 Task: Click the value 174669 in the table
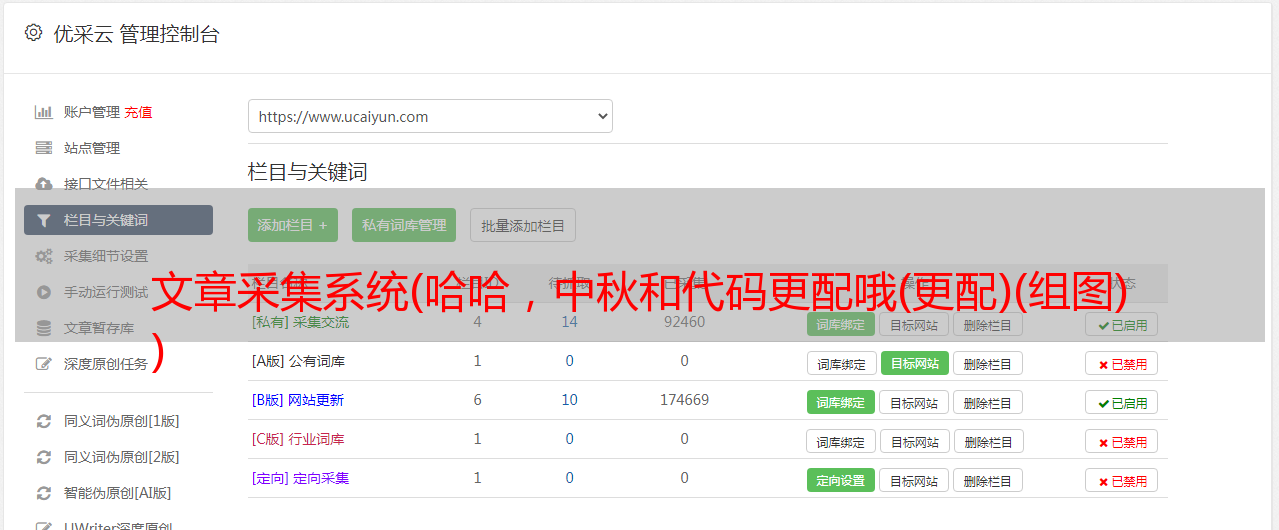point(684,400)
